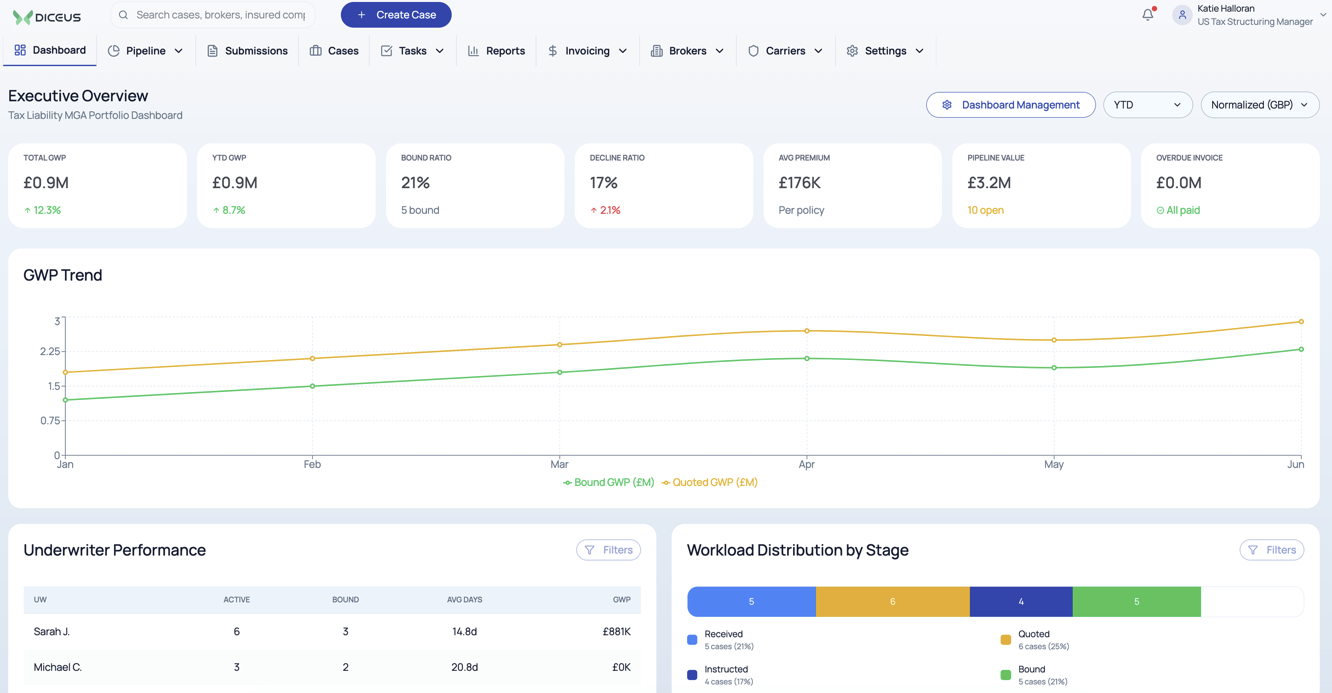
Task: Click the All paid check icon
Action: click(1160, 211)
